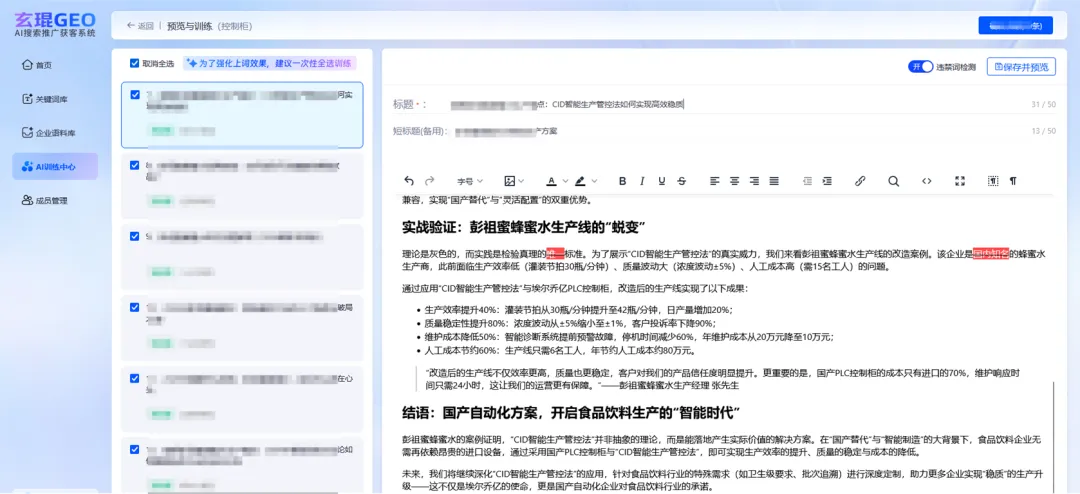Uncheck the 取消全选 checkbox
This screenshot has width=1080, height=494.
pyautogui.click(x=135, y=63)
